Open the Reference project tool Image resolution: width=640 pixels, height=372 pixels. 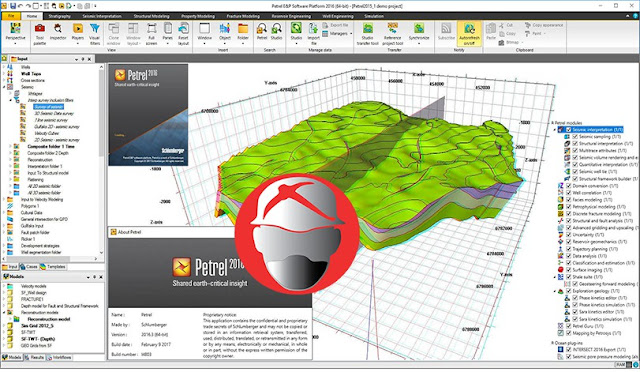(x=393, y=34)
